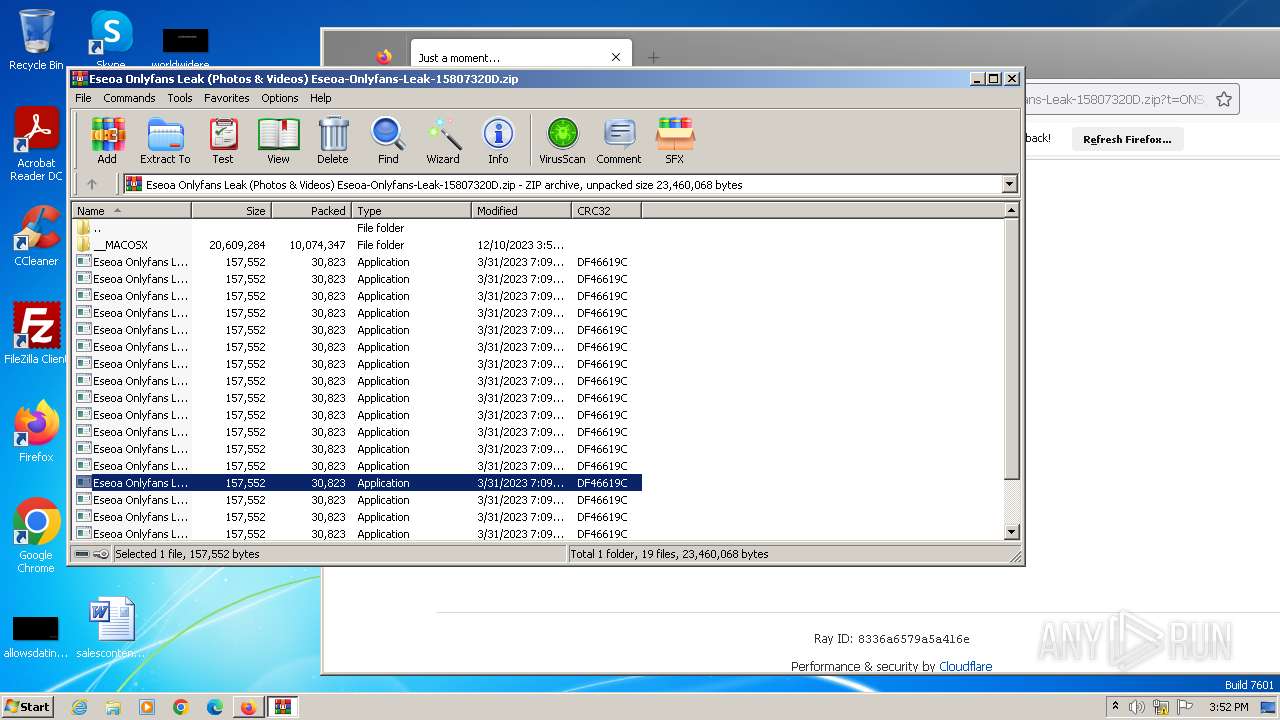This screenshot has width=1280, height=720.
Task: Click the volume speaker tray icon
Action: click(x=1137, y=707)
